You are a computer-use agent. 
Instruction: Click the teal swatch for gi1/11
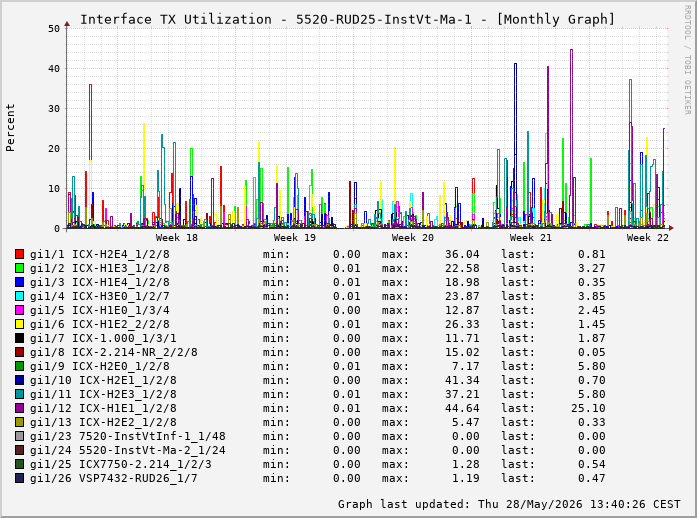(x=19, y=394)
